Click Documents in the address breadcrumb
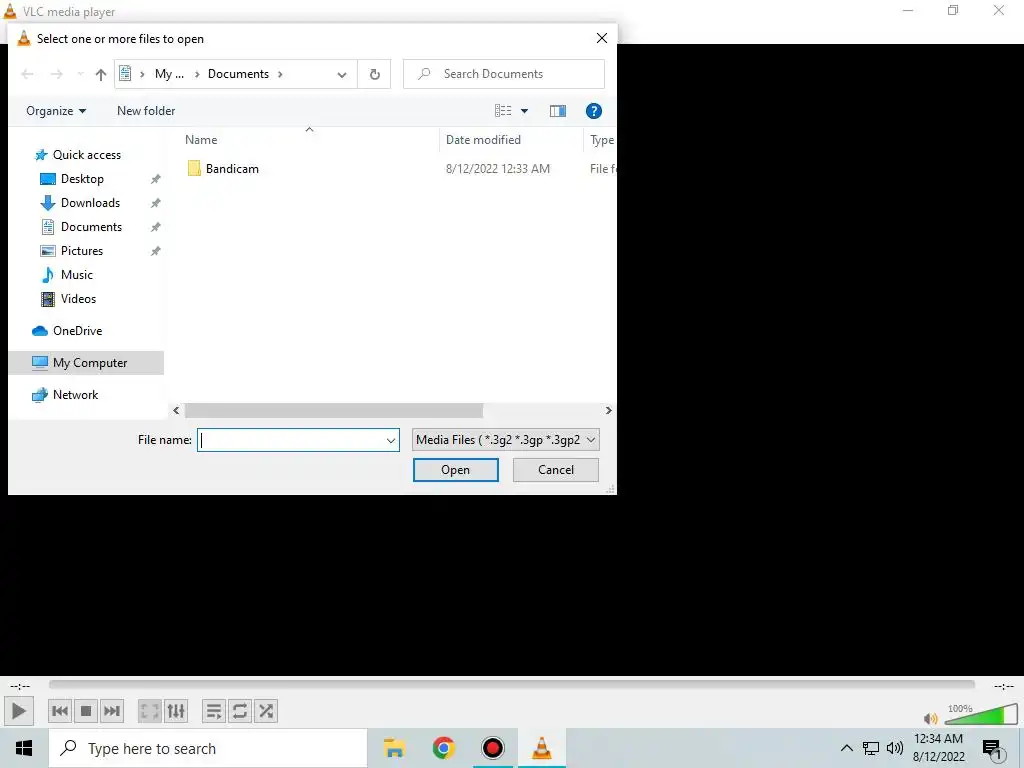 click(x=238, y=74)
